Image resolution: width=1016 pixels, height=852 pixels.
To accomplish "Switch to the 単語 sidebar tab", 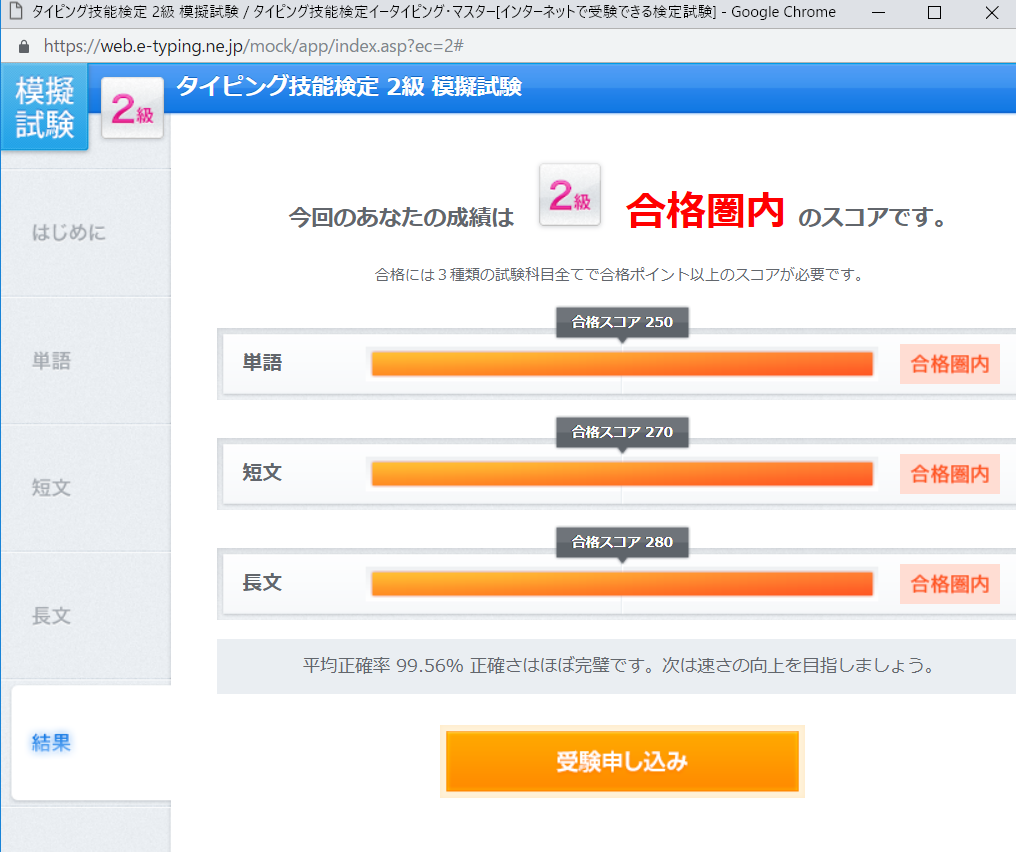I will click(52, 361).
